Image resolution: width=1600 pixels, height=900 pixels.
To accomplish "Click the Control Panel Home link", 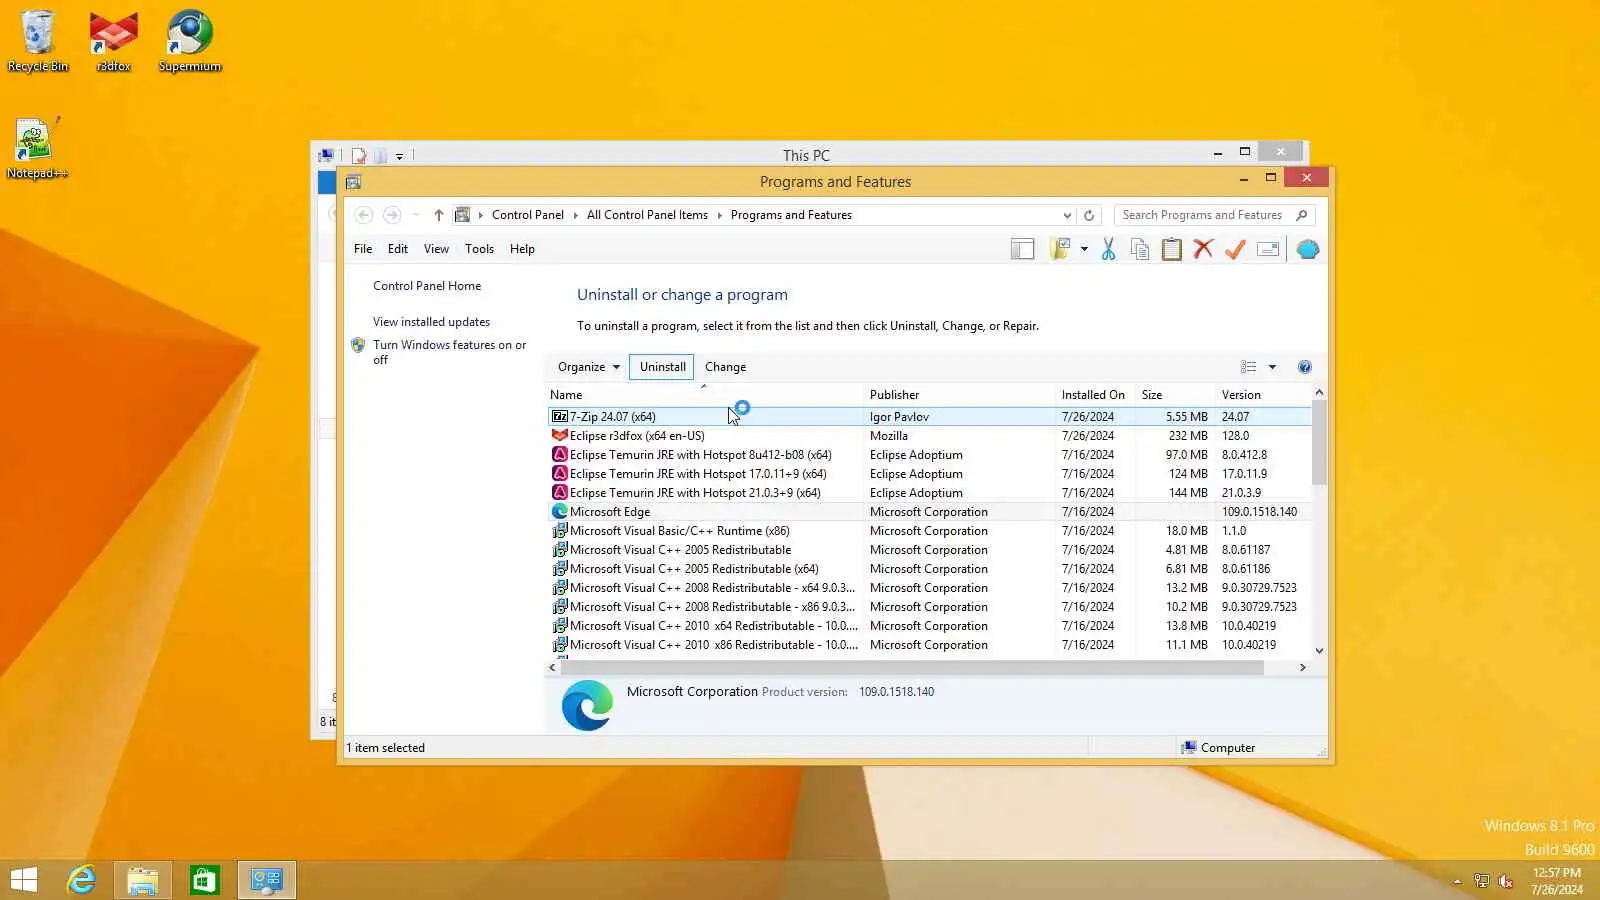I will [x=427, y=286].
